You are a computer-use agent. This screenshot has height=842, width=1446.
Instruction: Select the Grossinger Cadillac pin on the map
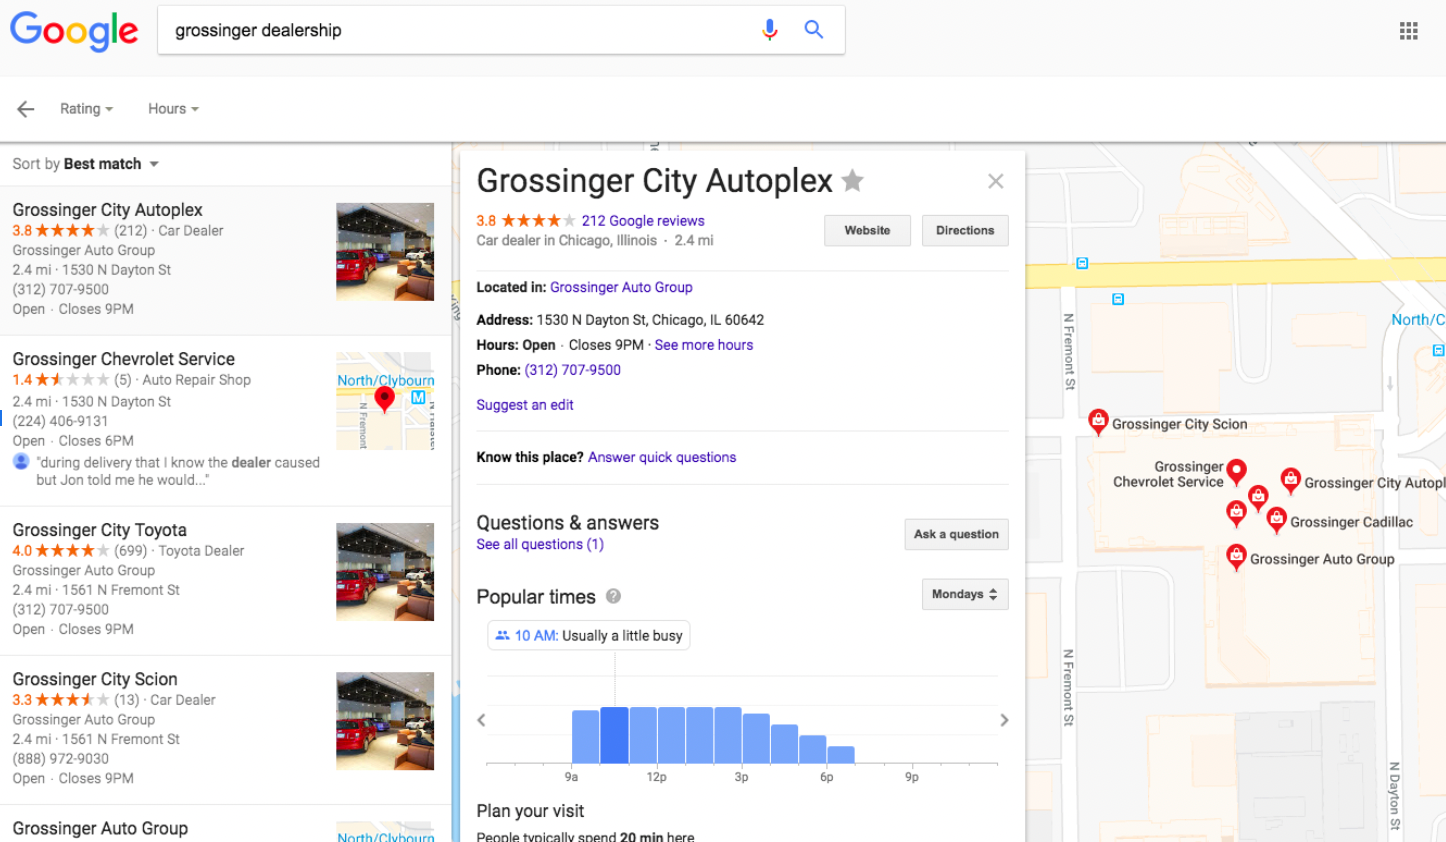click(1276, 518)
